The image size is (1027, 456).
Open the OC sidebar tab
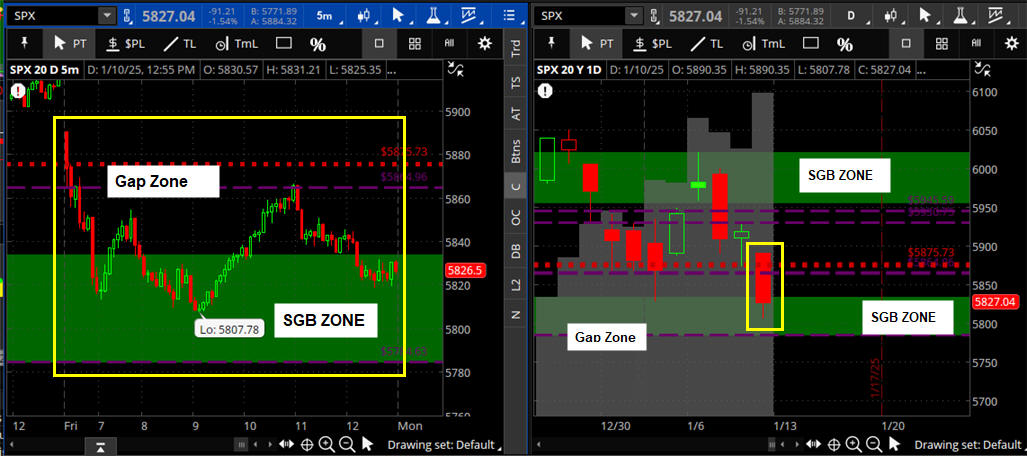(515, 218)
